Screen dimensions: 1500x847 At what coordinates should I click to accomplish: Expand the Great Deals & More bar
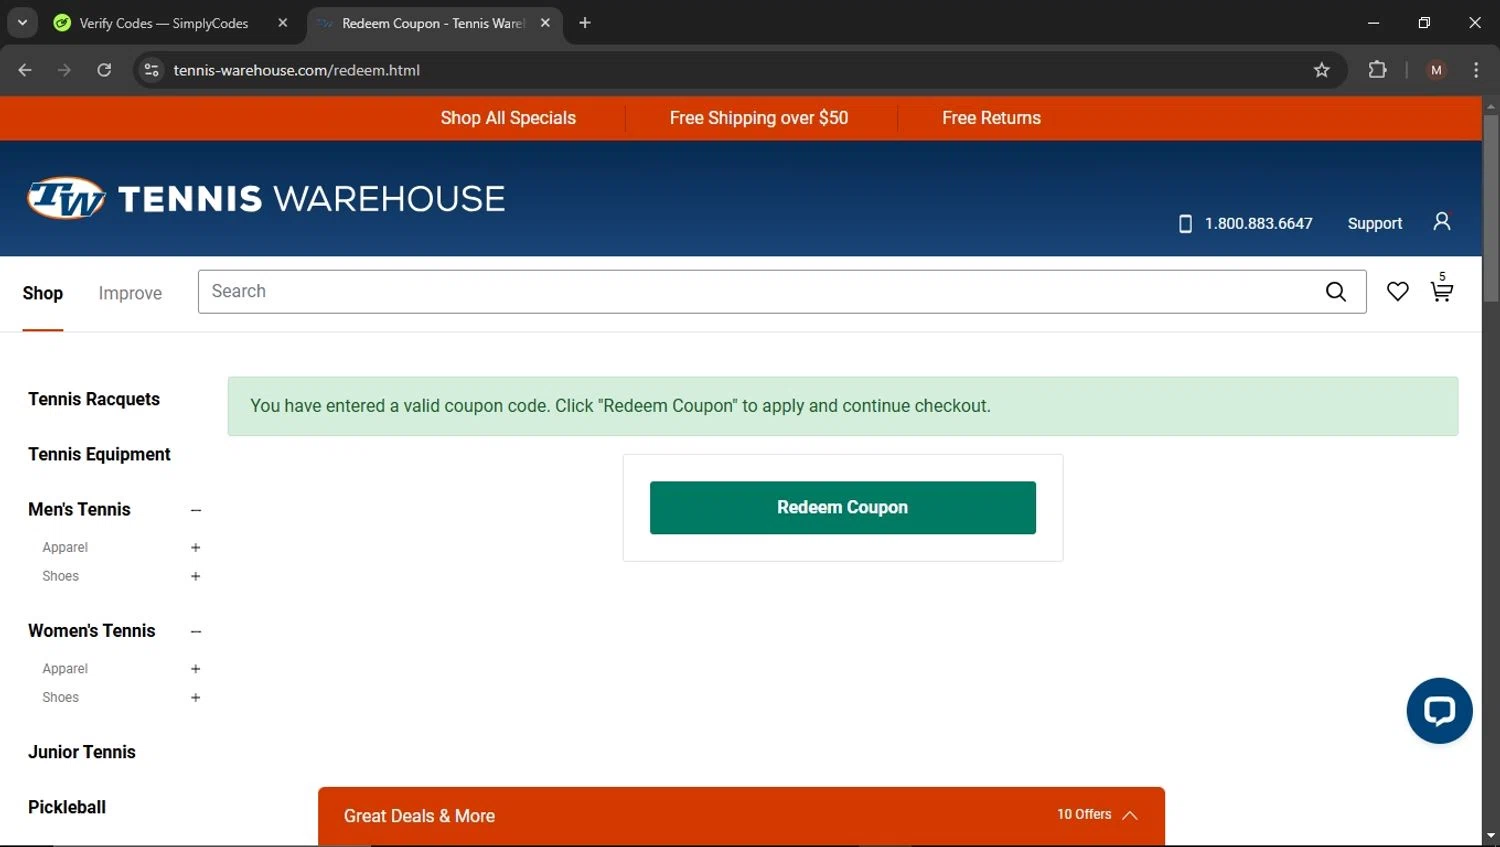(741, 816)
